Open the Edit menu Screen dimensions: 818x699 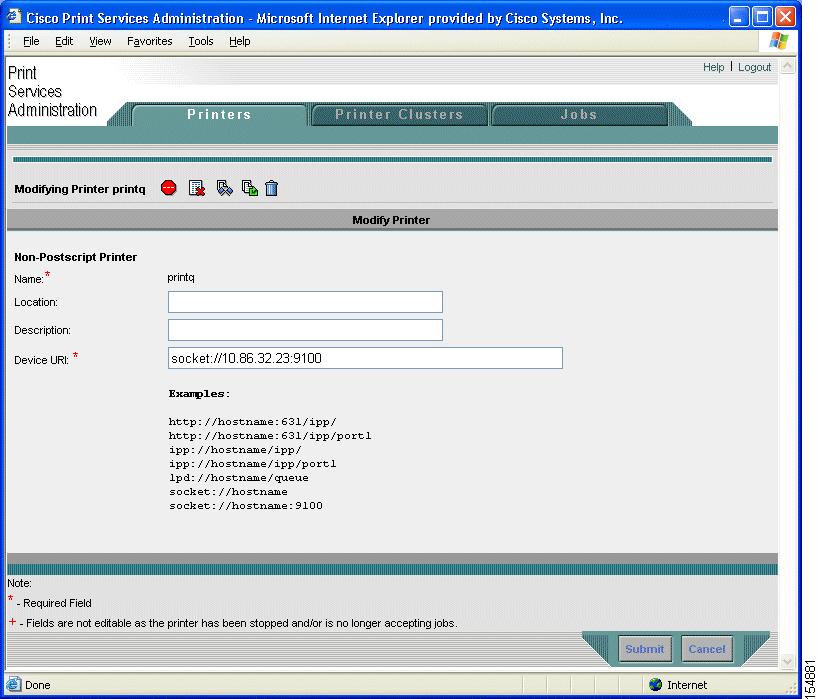(x=64, y=41)
